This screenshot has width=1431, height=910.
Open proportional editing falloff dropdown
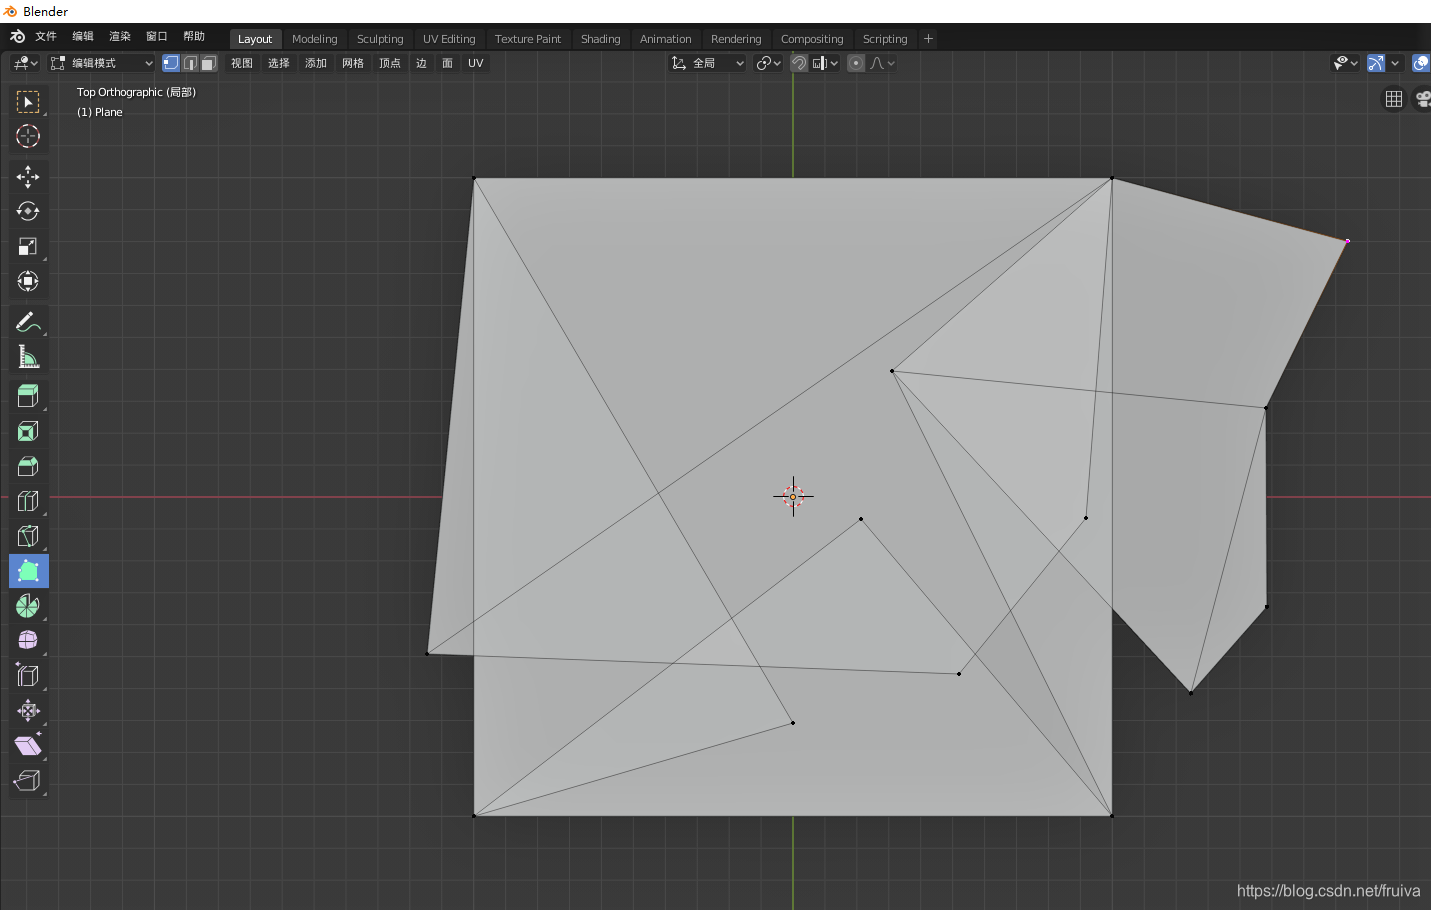pos(882,63)
